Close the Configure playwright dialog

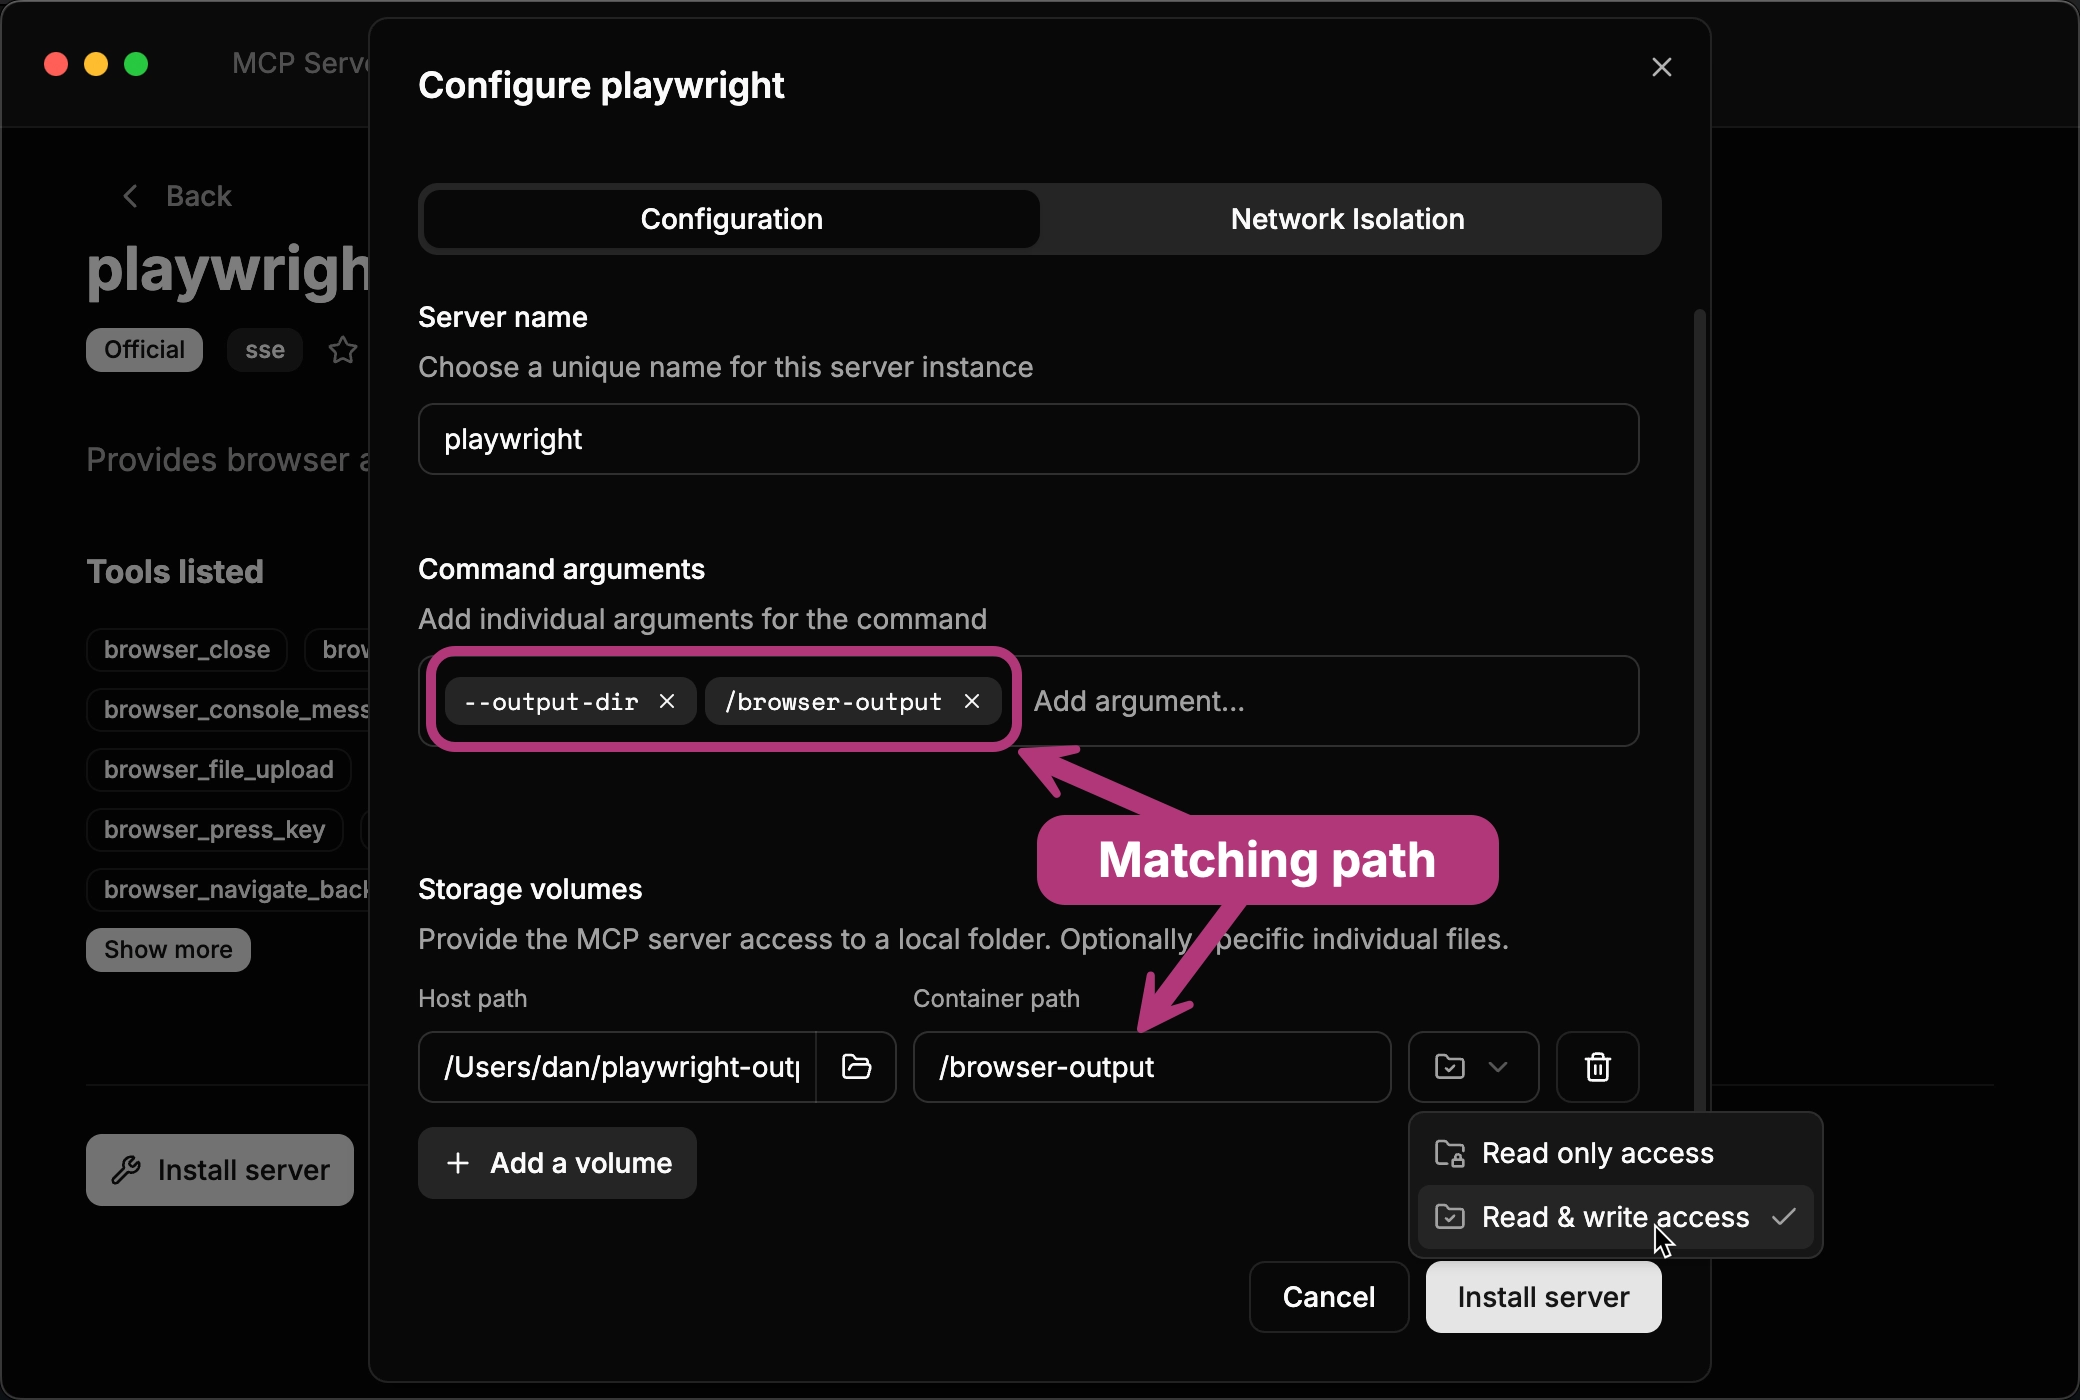coord(1662,66)
